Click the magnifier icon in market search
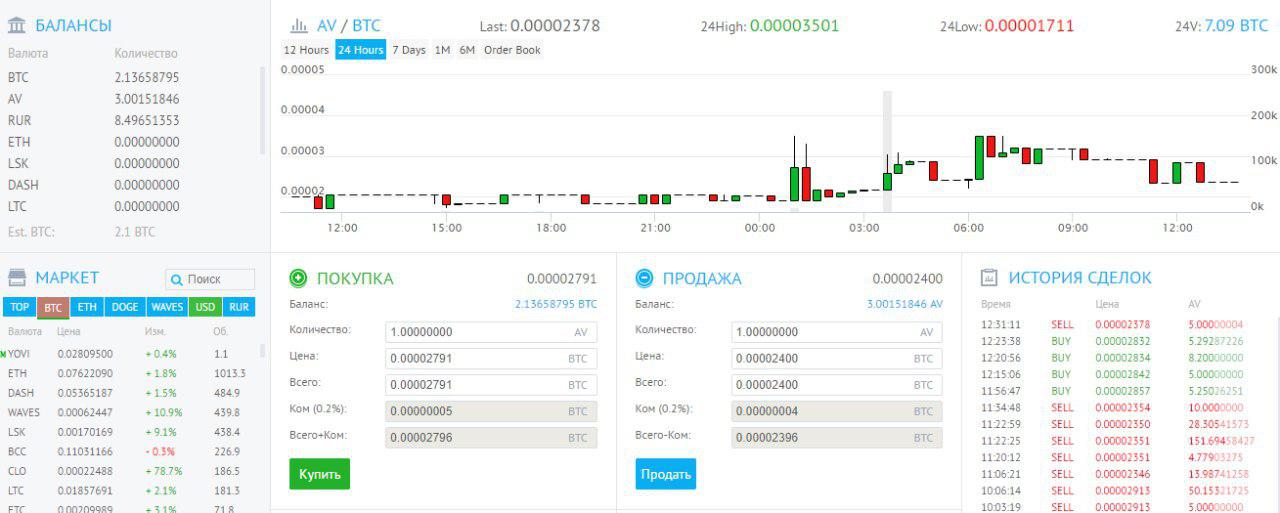The height and width of the screenshot is (513, 1280). point(176,280)
